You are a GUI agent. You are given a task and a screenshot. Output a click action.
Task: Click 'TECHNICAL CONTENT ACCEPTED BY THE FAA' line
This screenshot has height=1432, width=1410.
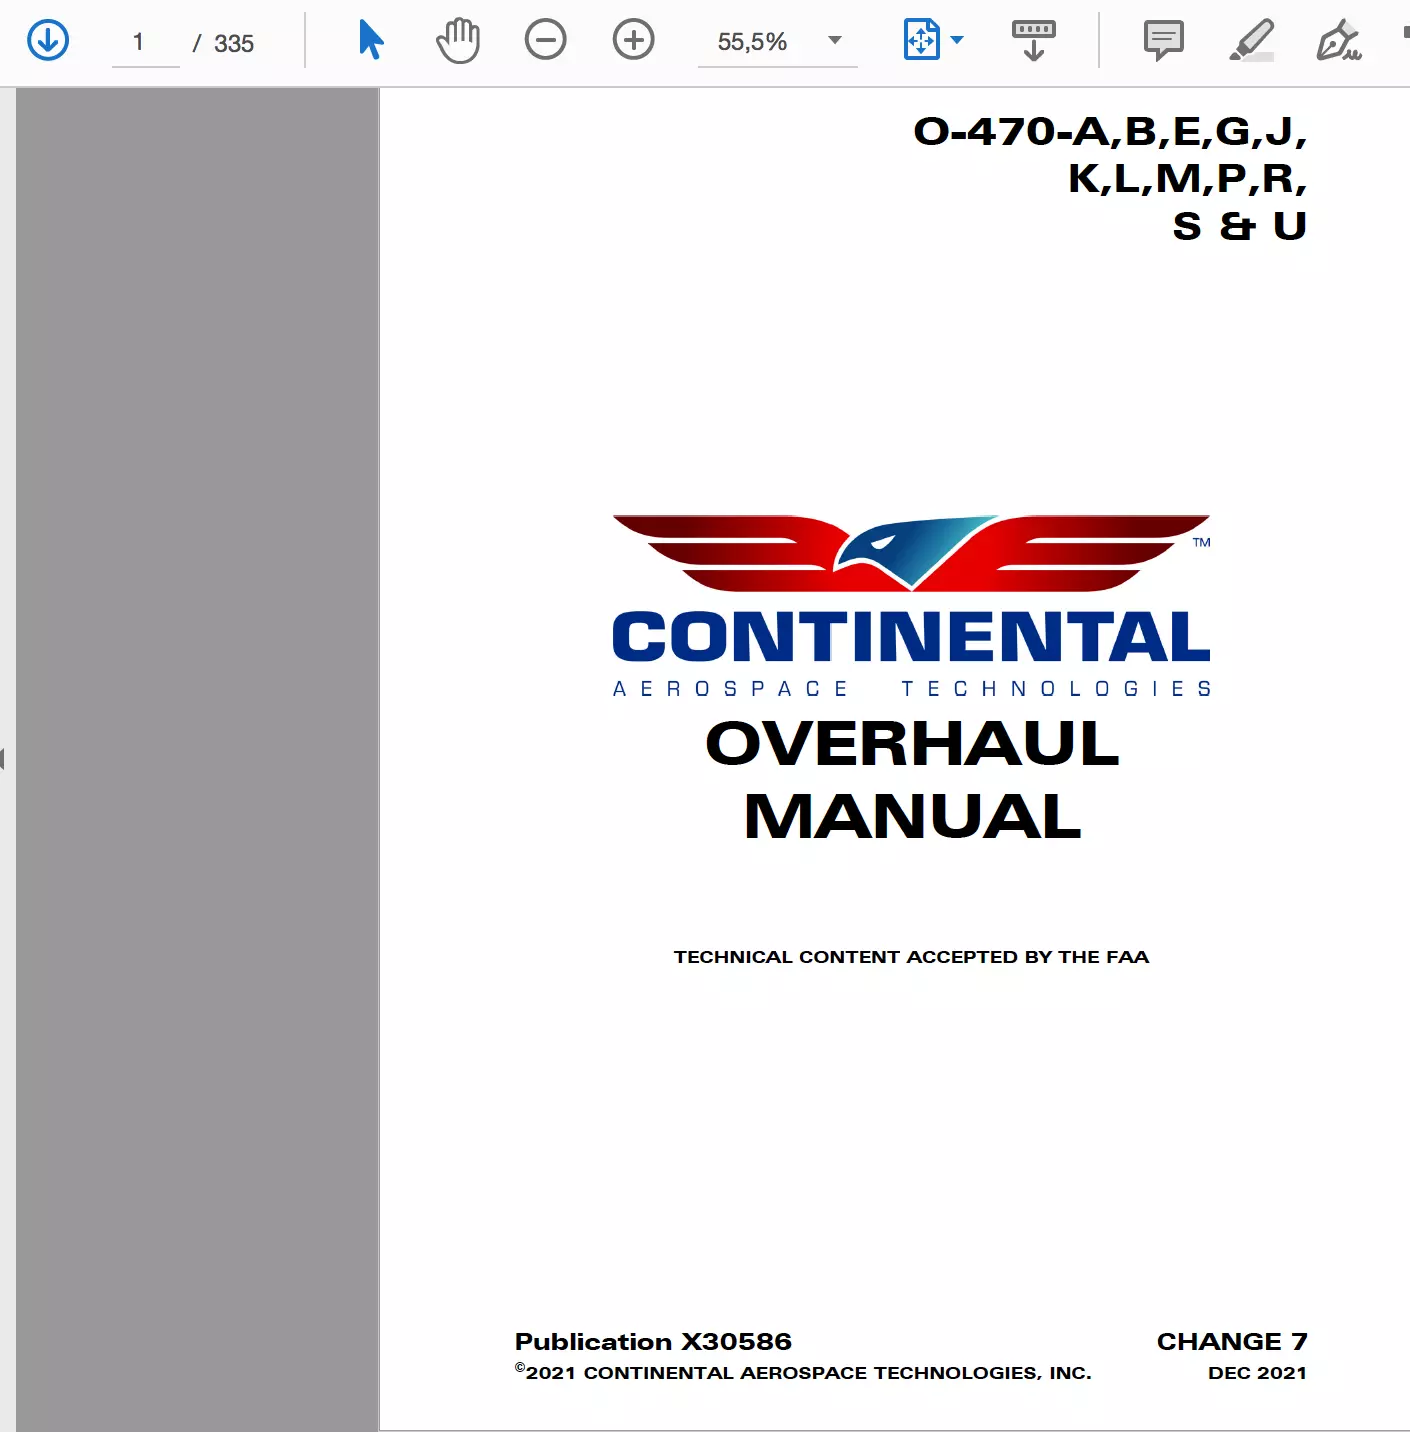pyautogui.click(x=911, y=957)
